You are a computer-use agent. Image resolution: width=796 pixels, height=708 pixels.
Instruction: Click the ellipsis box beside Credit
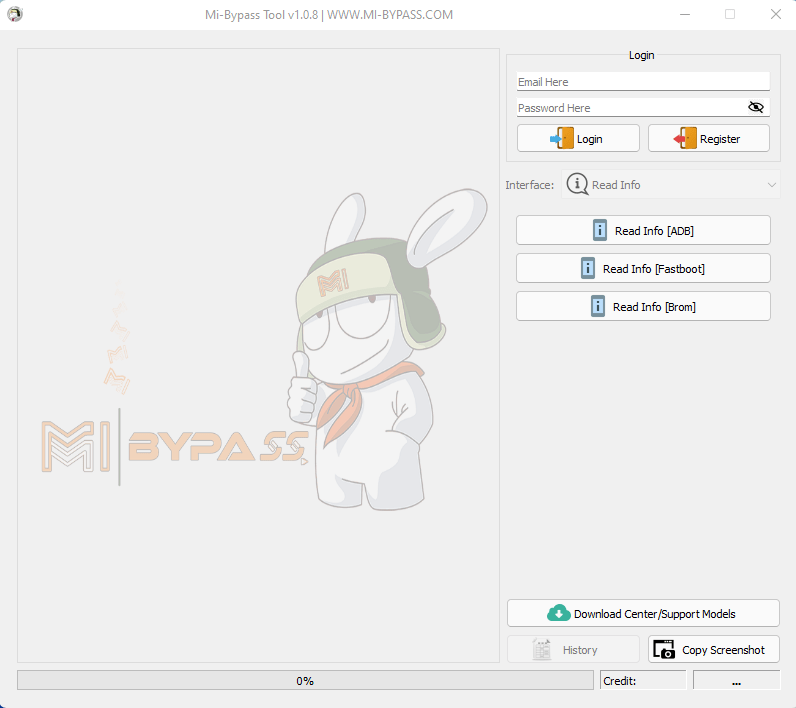(x=736, y=681)
